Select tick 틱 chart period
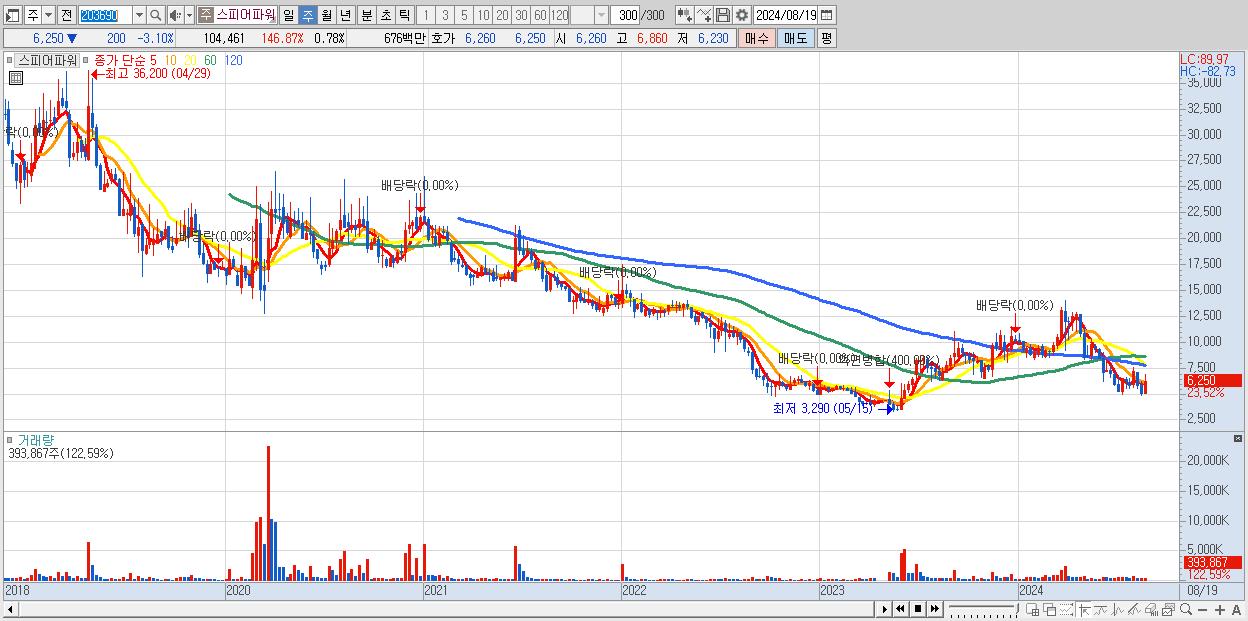Screen dimensions: 1248x621 click(404, 15)
